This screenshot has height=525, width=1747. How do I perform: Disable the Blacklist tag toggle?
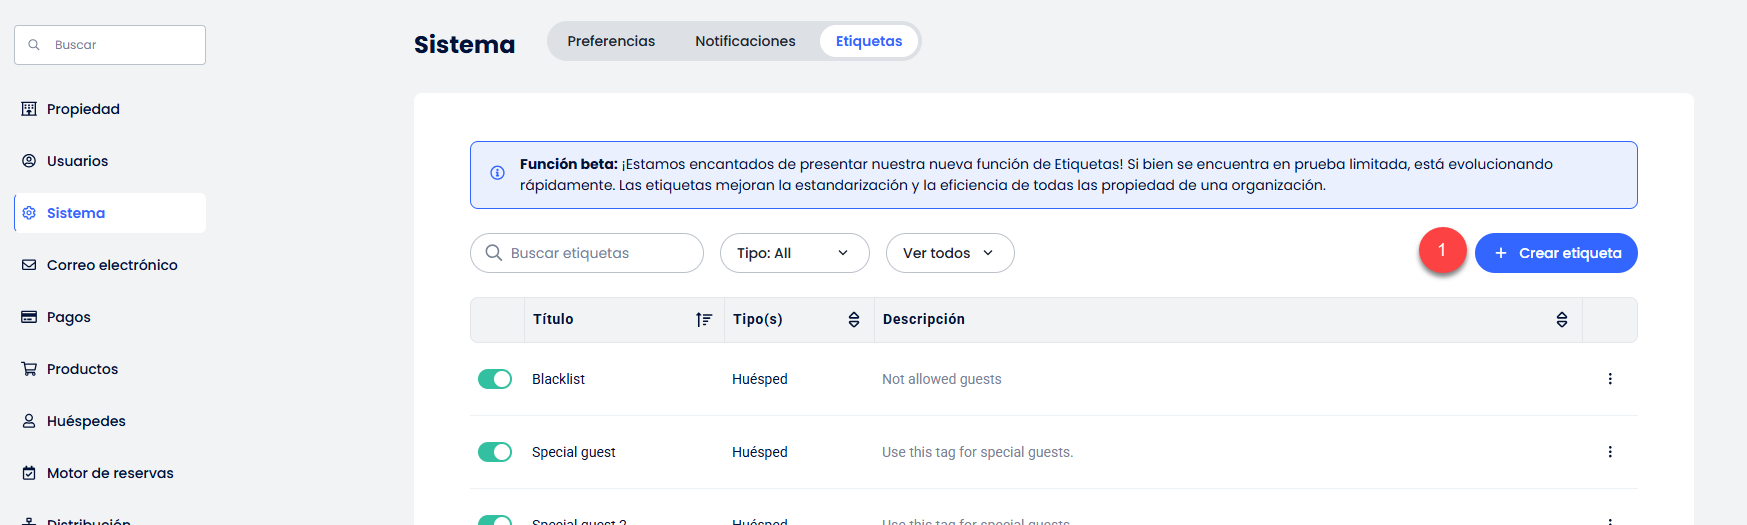(x=495, y=379)
